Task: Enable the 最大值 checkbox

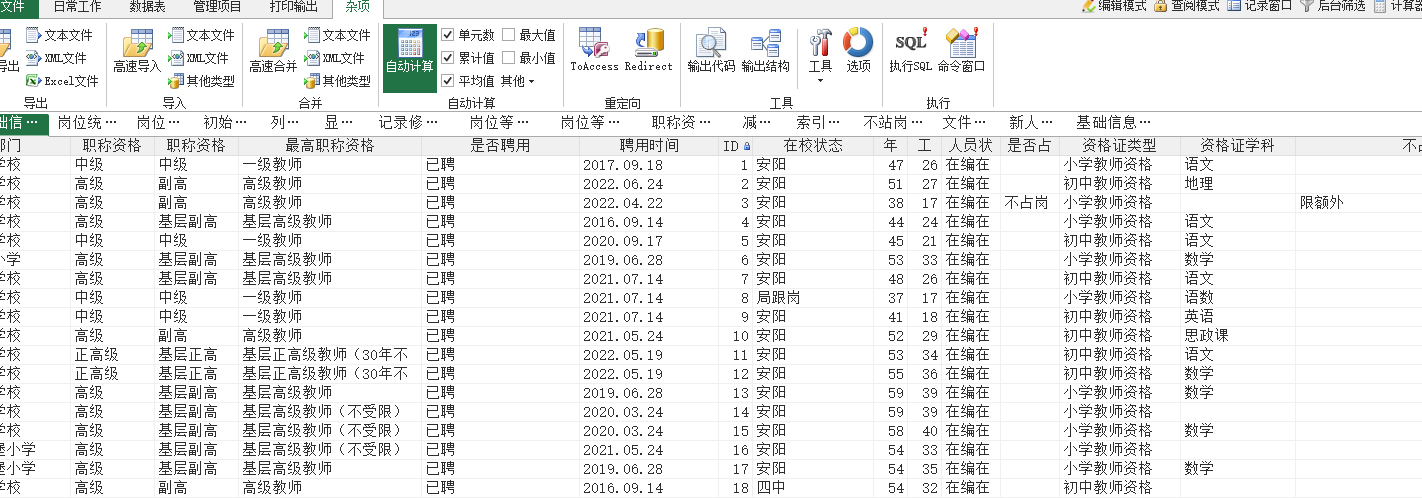Action: tap(509, 35)
